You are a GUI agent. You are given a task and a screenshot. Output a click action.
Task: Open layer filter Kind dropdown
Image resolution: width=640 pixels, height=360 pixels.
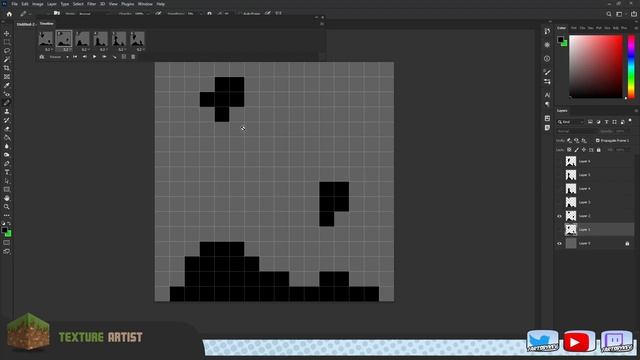(x=571, y=122)
